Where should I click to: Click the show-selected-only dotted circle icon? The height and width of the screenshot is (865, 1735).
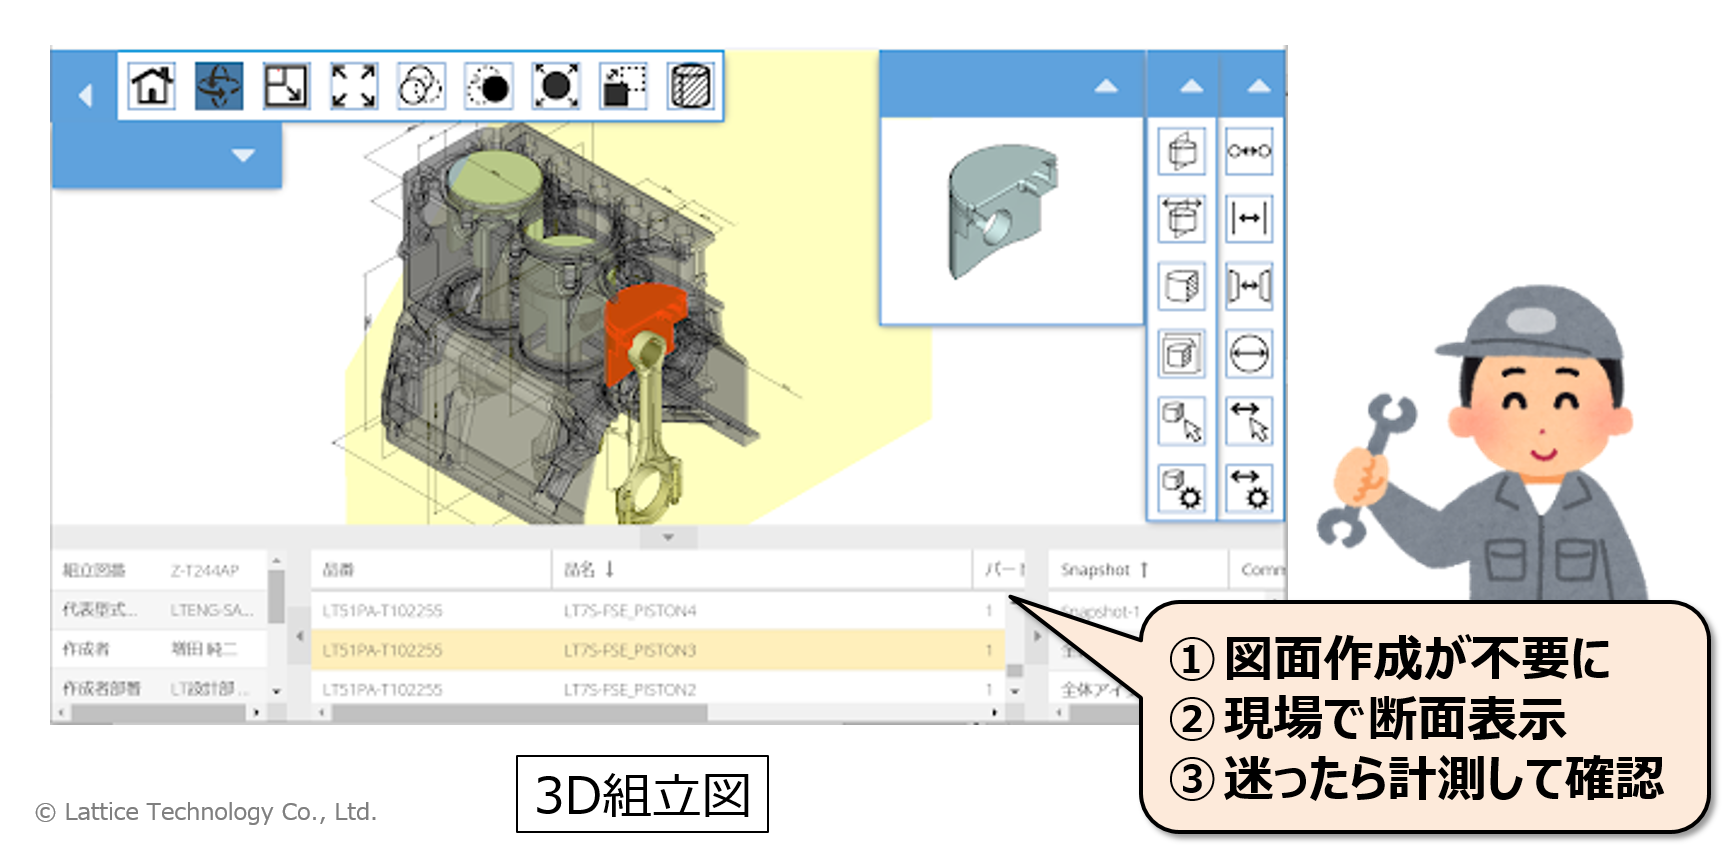[x=489, y=86]
